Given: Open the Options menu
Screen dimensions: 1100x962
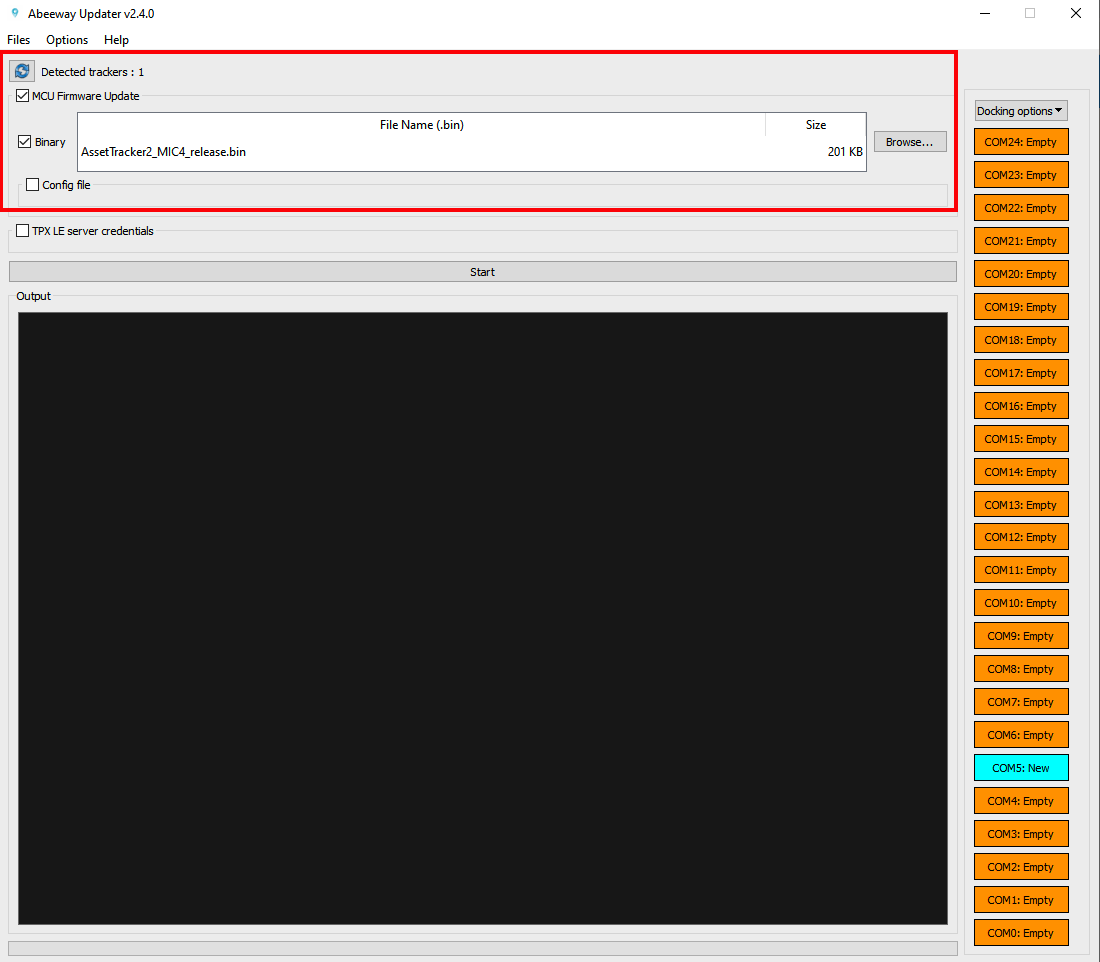Looking at the screenshot, I should [67, 40].
